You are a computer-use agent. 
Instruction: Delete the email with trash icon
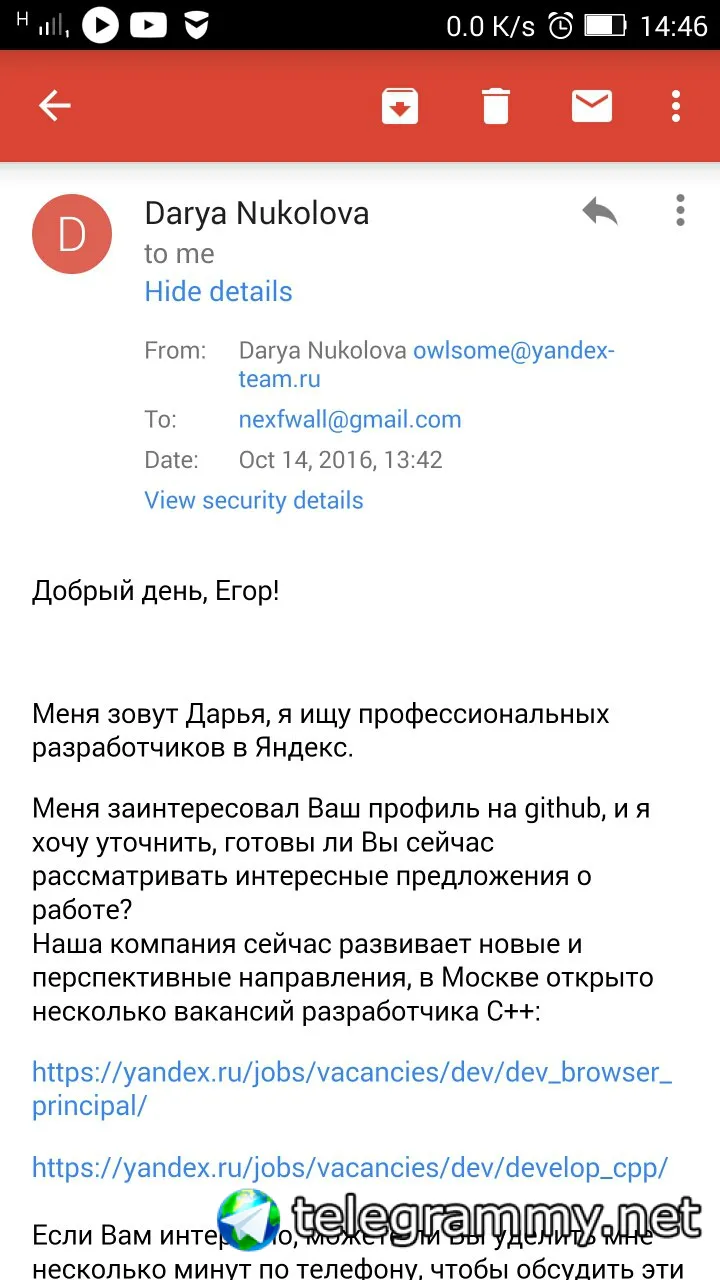(496, 105)
